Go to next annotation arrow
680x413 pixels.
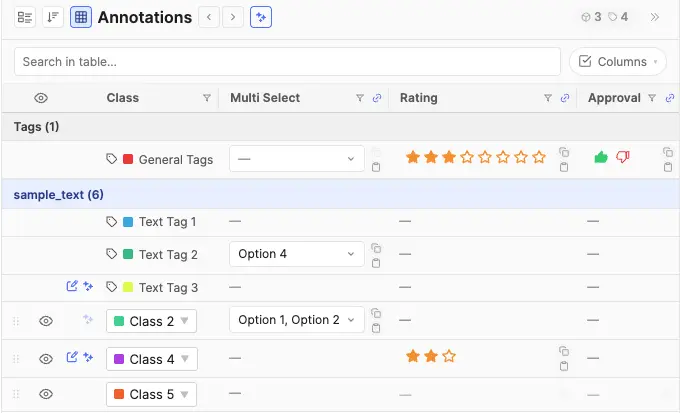click(x=233, y=17)
